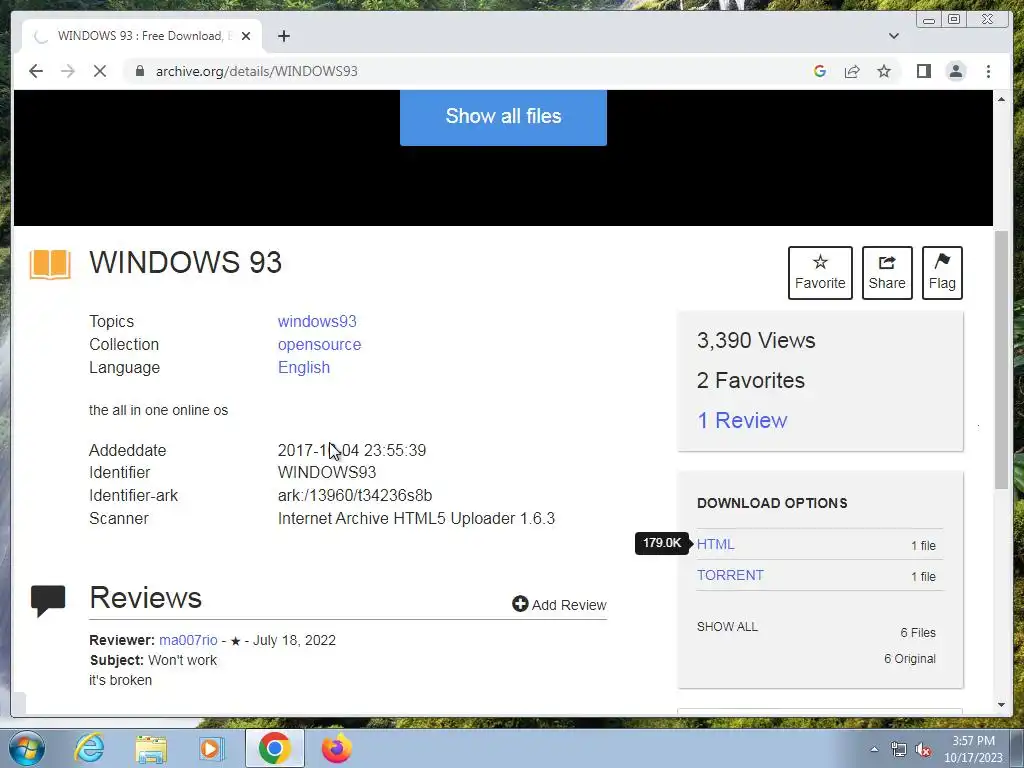Open Windows Explorer folder in taskbar
The width and height of the screenshot is (1024, 768).
151,748
